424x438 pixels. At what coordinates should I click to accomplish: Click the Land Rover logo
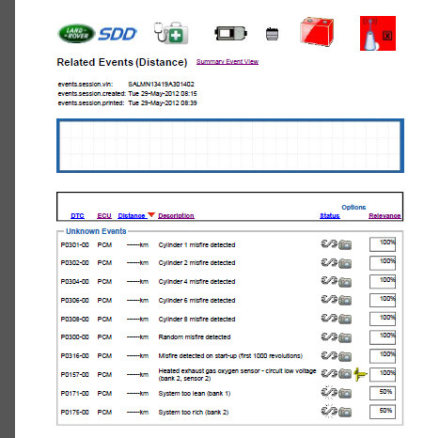(x=77, y=33)
